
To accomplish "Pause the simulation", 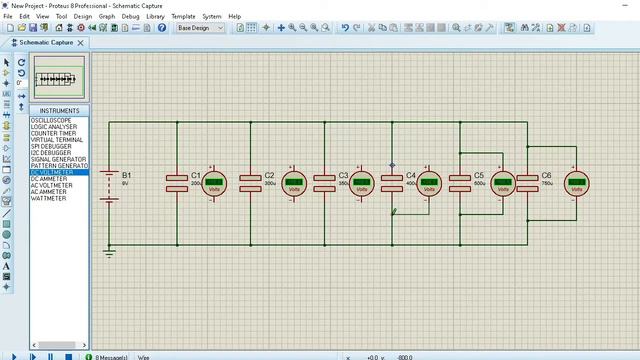I will [x=51, y=357].
